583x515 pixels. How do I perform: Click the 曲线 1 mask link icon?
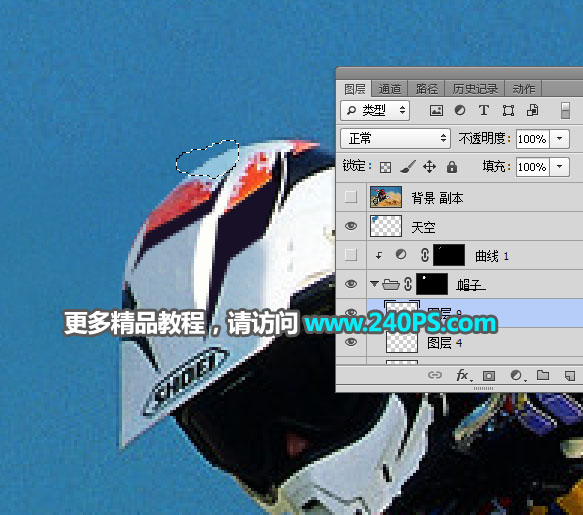click(425, 255)
